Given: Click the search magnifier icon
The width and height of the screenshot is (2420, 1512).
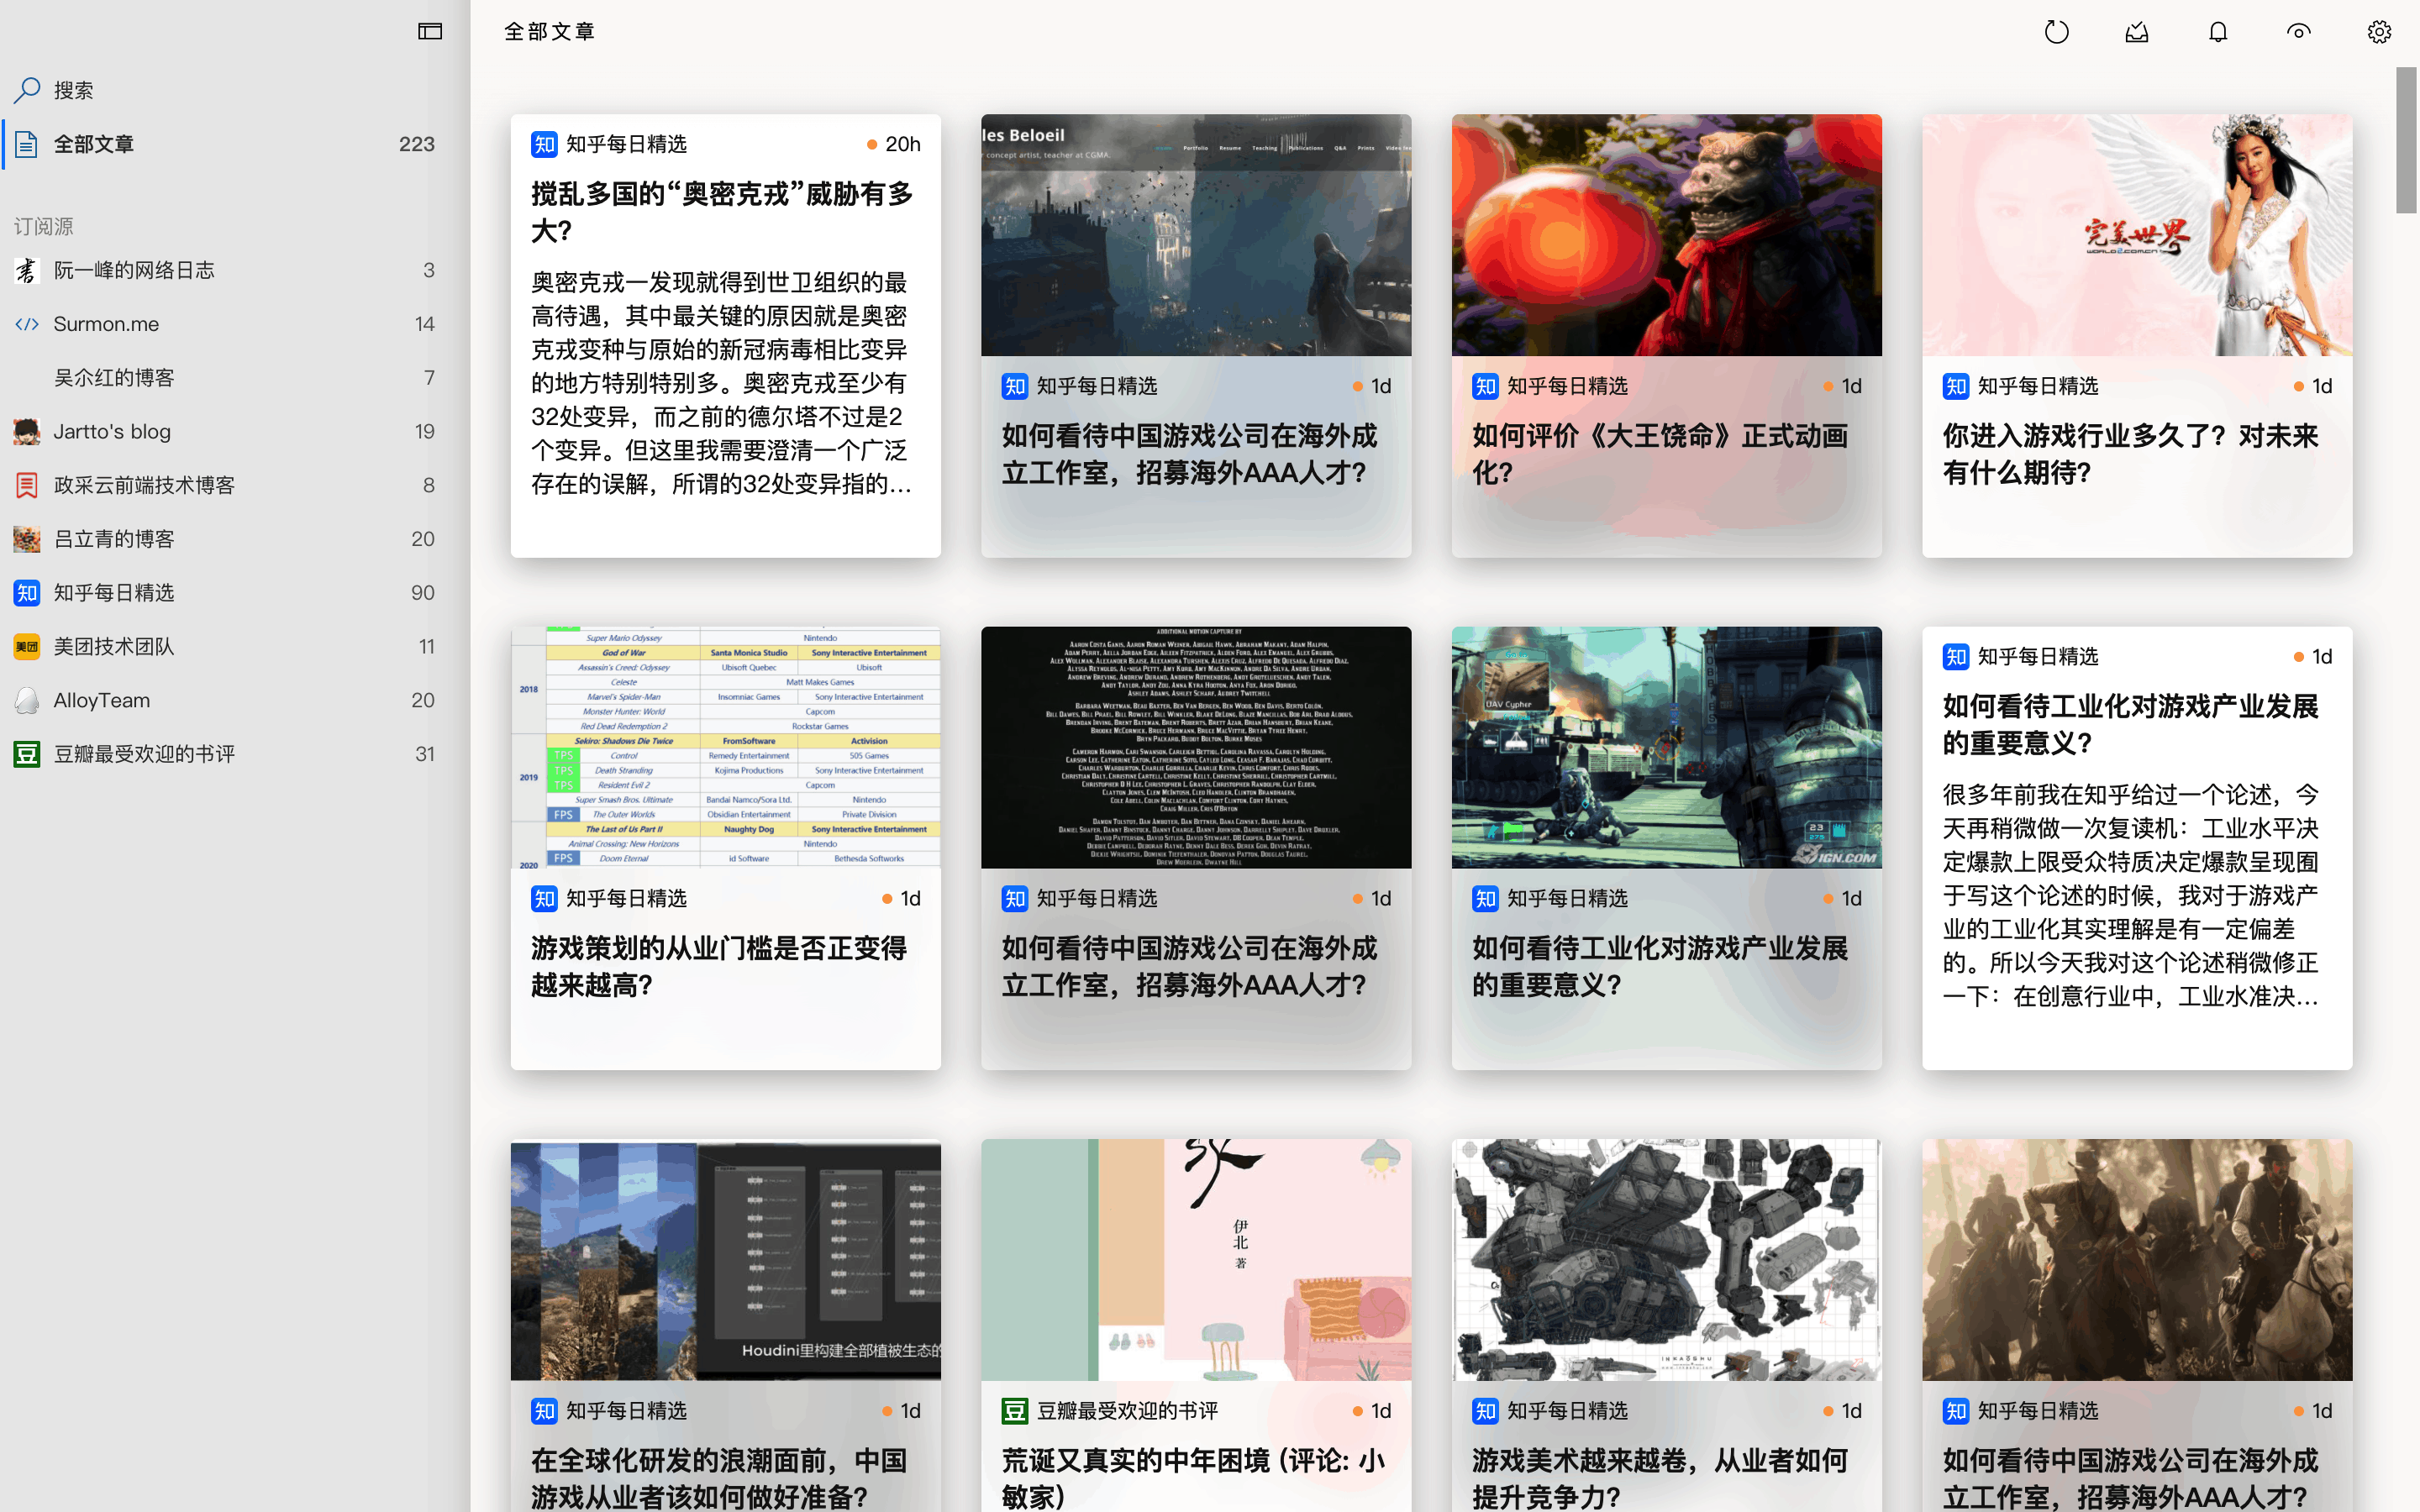Looking at the screenshot, I should tap(27, 90).
